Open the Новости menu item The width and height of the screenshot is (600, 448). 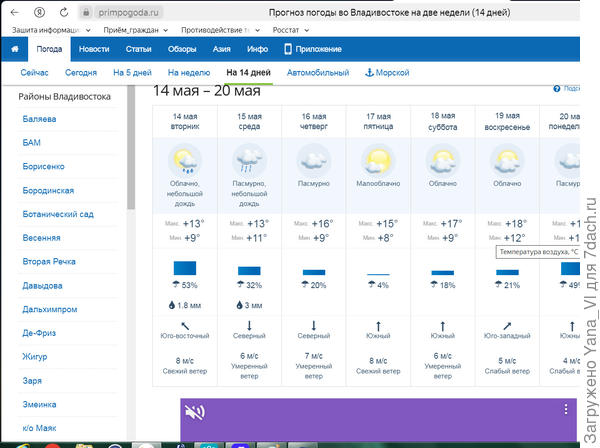[94, 49]
